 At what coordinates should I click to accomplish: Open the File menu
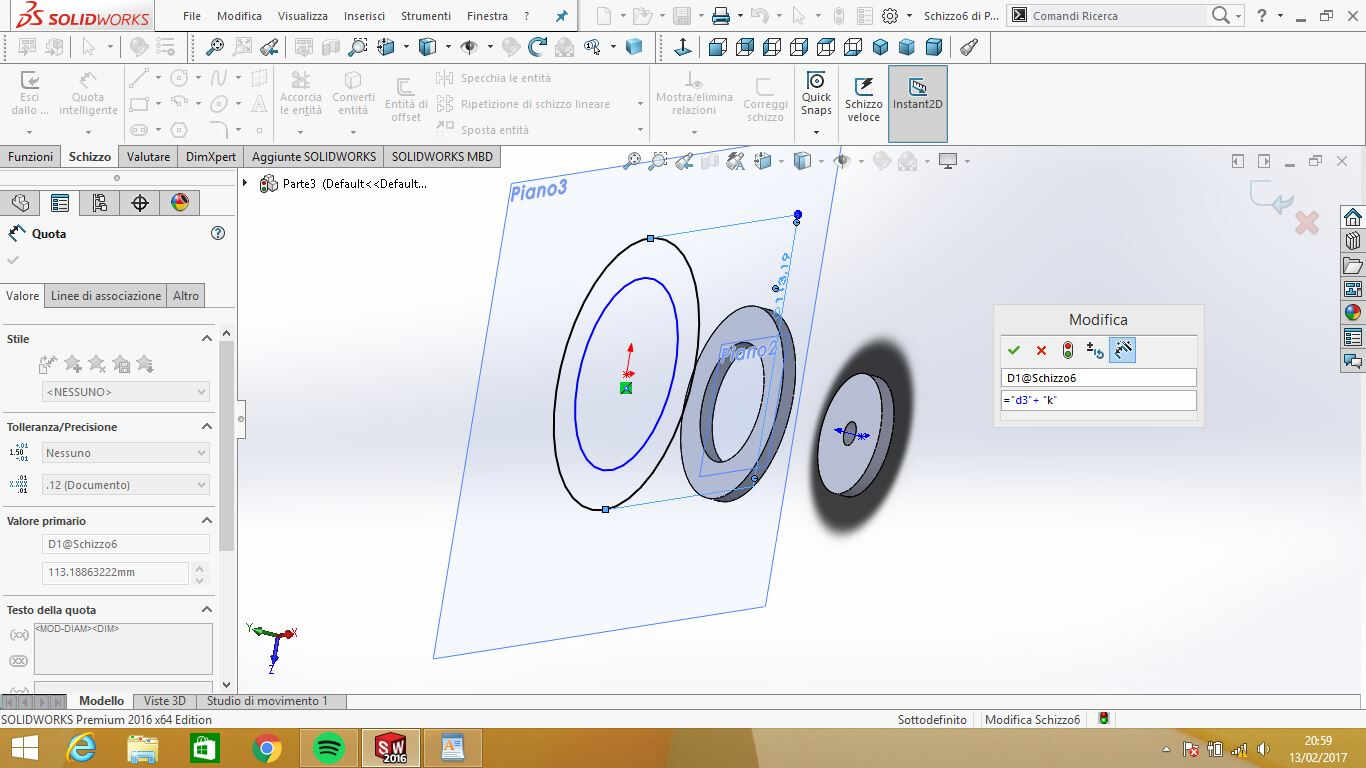[x=192, y=16]
